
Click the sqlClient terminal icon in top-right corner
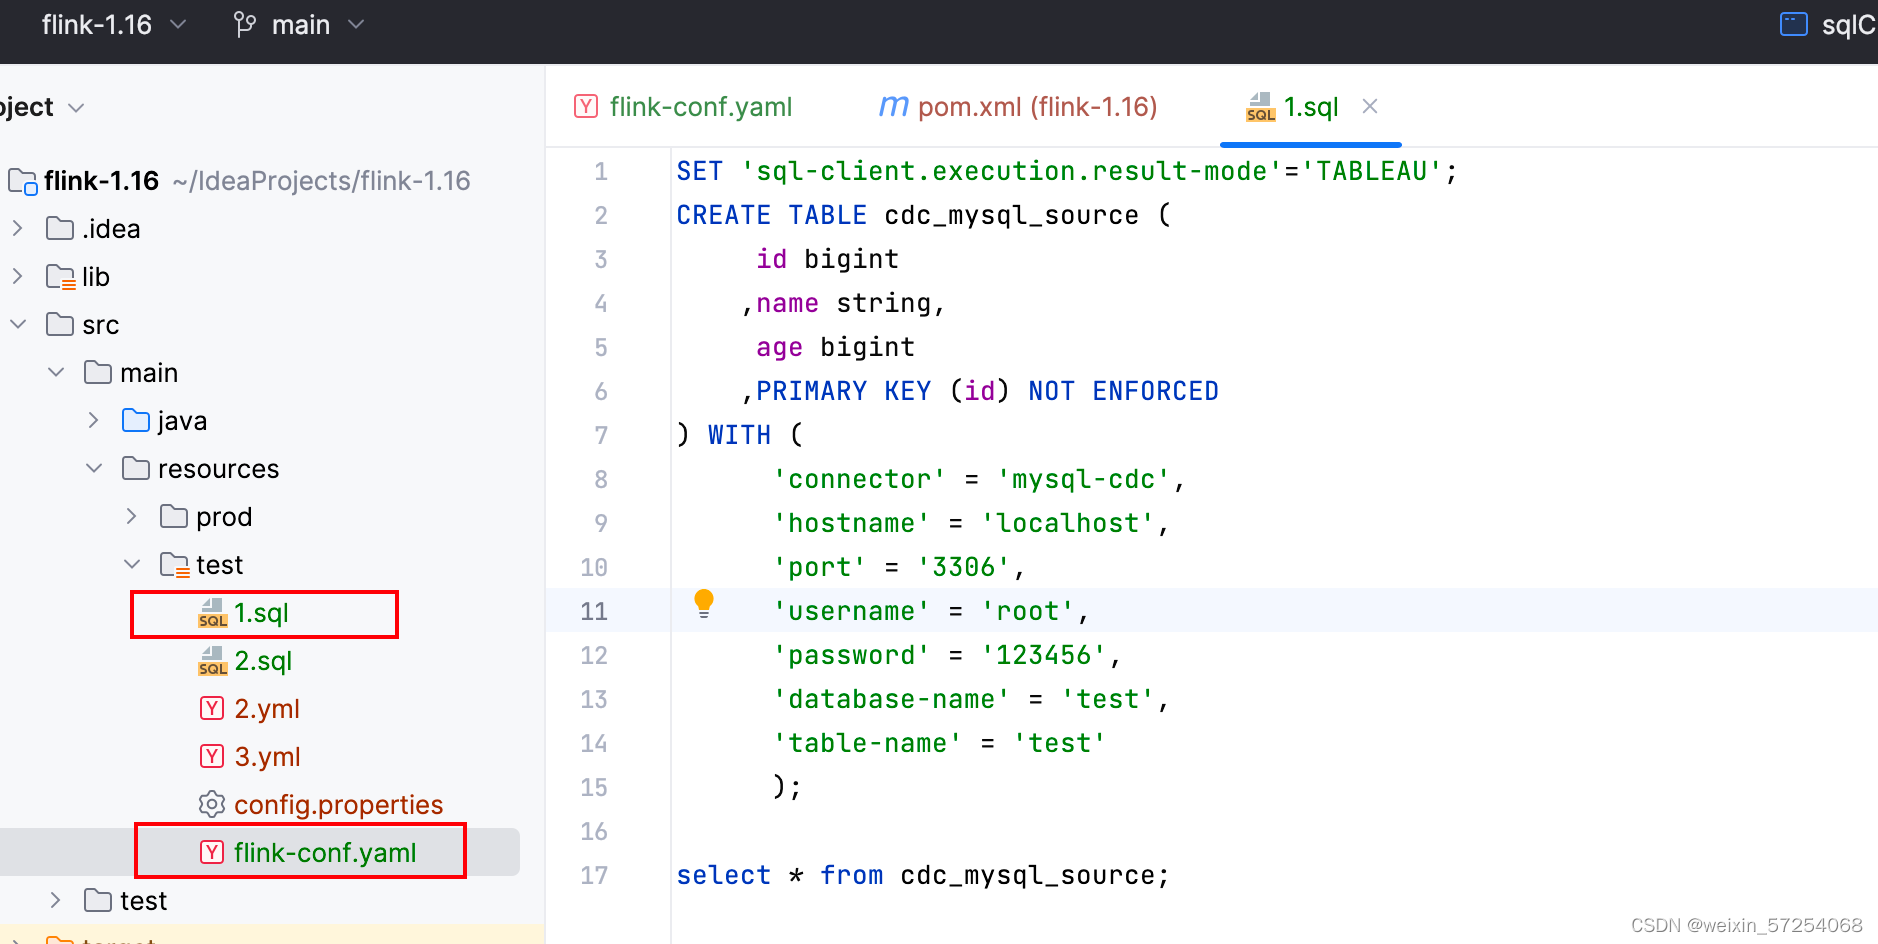click(1793, 24)
